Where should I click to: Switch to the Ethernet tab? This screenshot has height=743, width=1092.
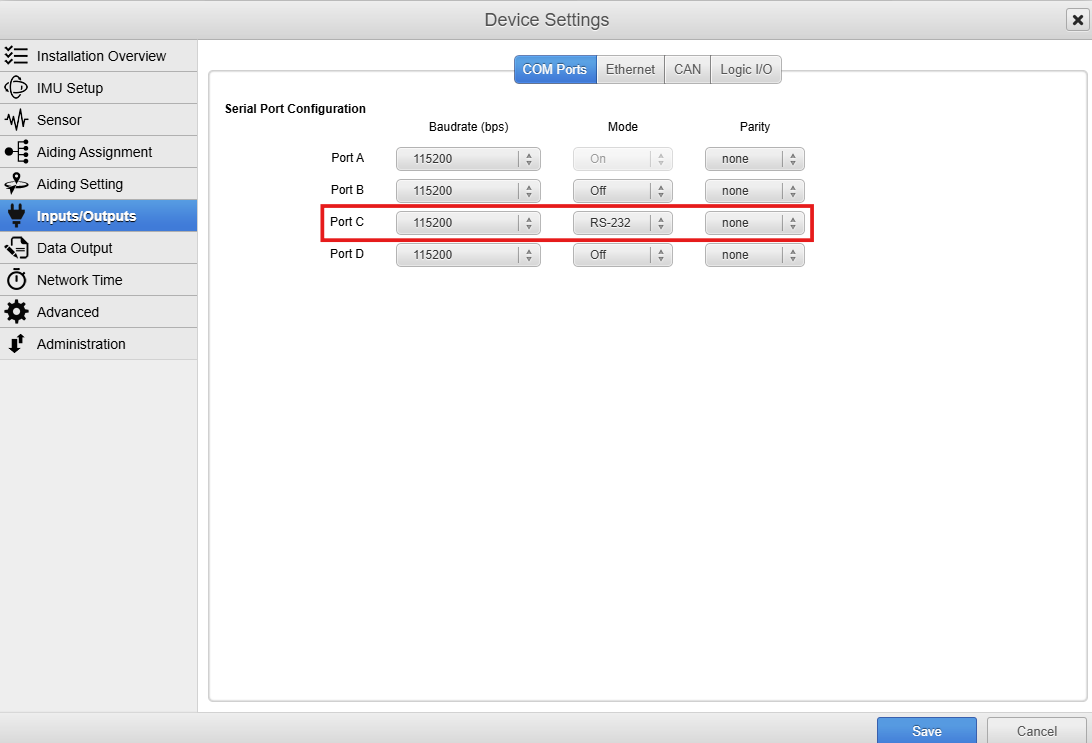[x=630, y=69]
